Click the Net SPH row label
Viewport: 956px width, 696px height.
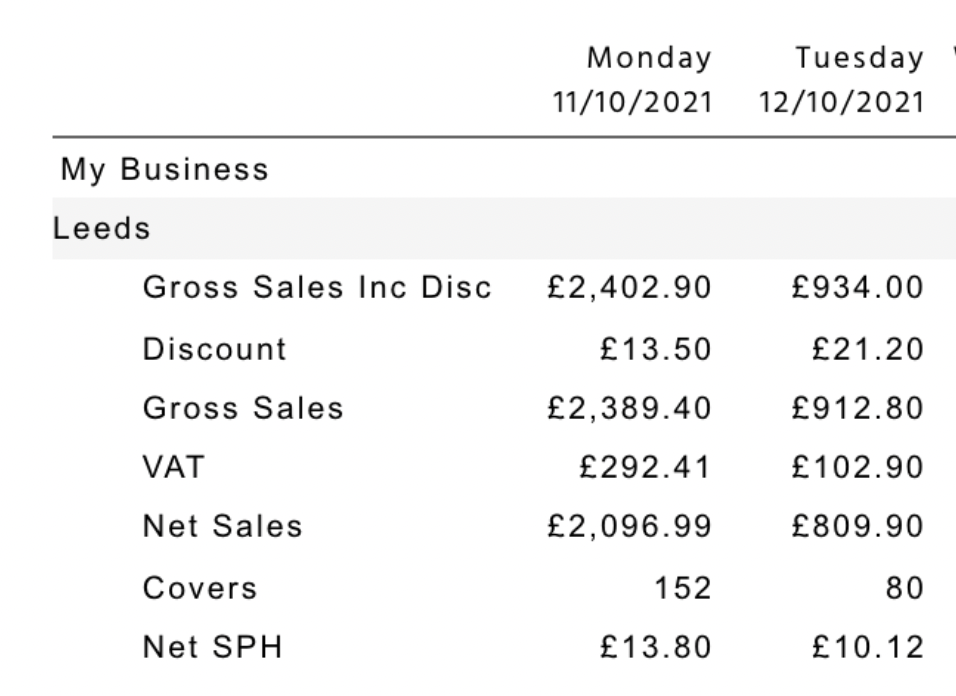coord(212,648)
